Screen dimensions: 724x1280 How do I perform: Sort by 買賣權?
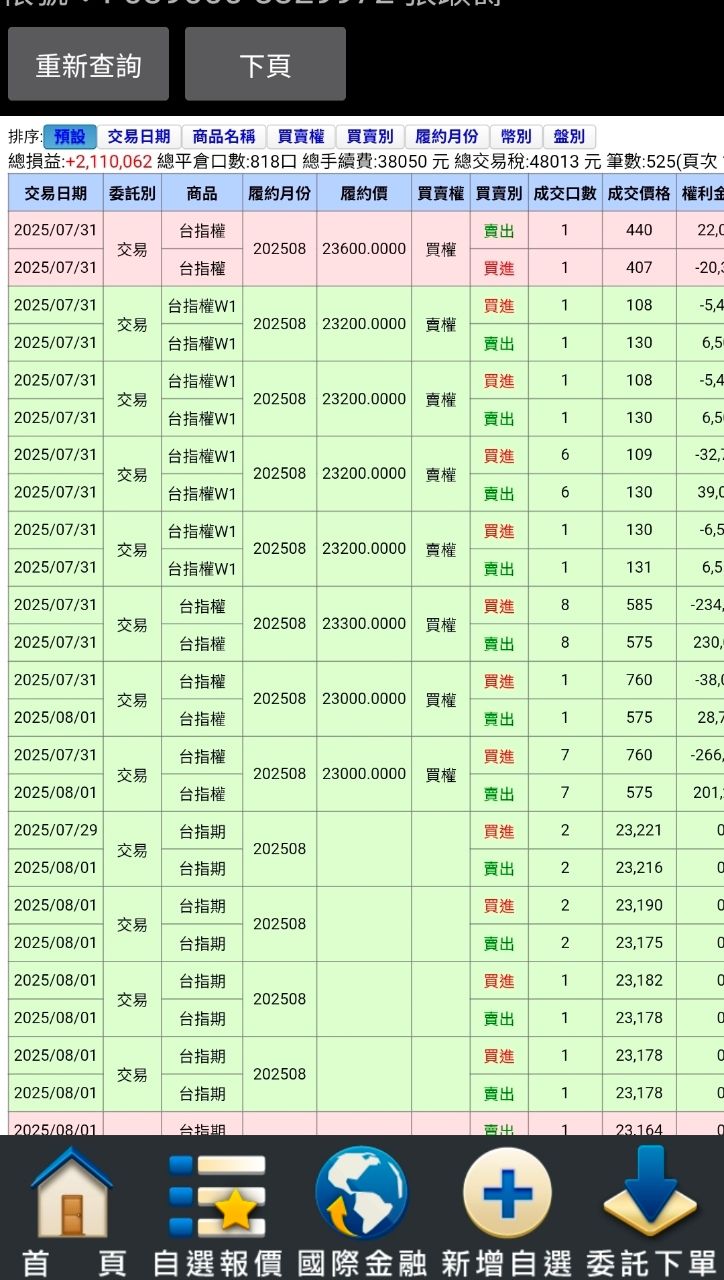pos(301,137)
